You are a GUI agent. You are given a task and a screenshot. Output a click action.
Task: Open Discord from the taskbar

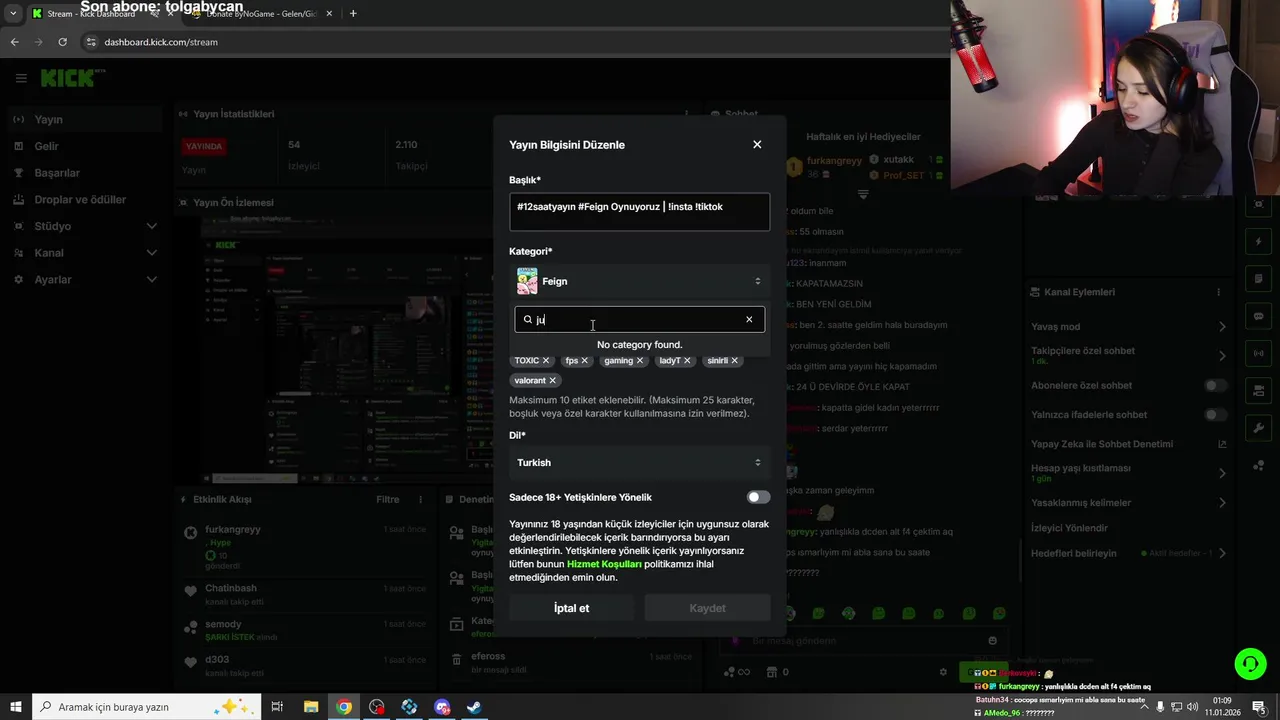point(442,707)
